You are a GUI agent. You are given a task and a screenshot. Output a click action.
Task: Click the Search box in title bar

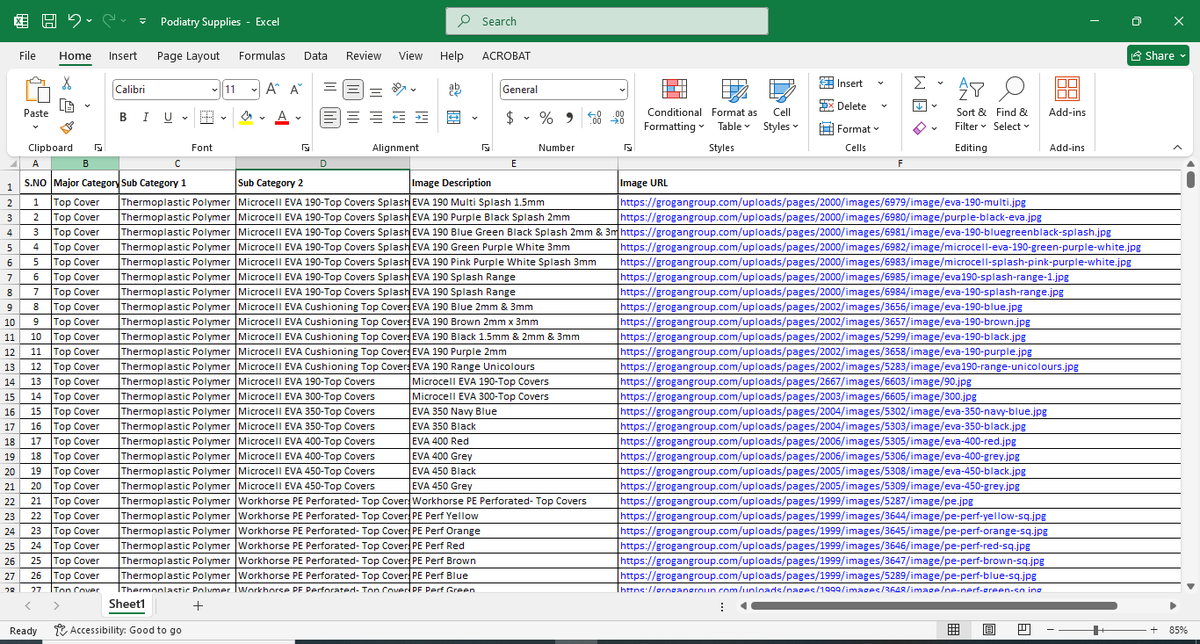(607, 21)
